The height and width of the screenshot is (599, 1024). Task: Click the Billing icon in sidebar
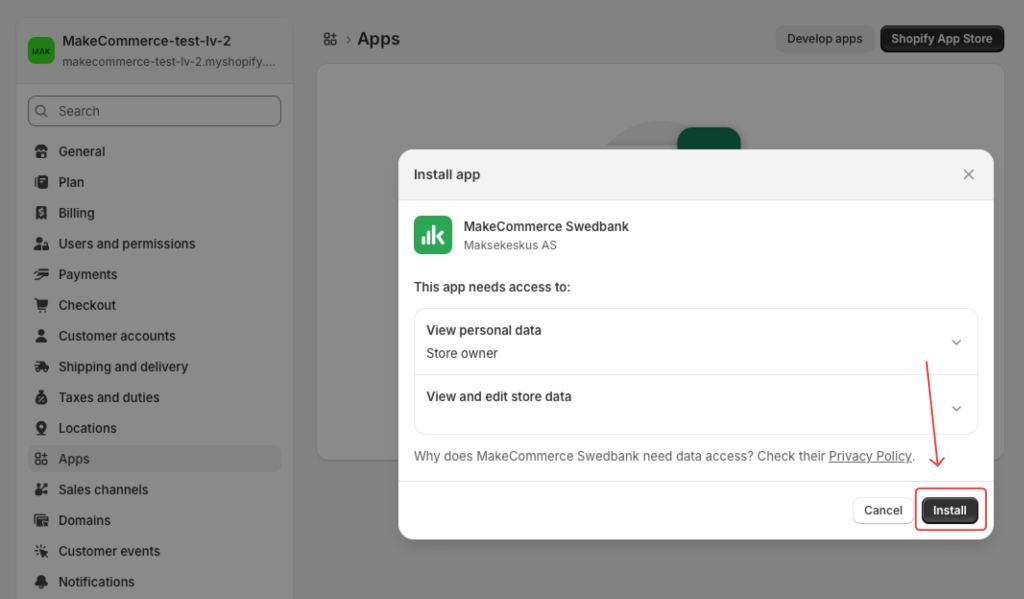41,213
